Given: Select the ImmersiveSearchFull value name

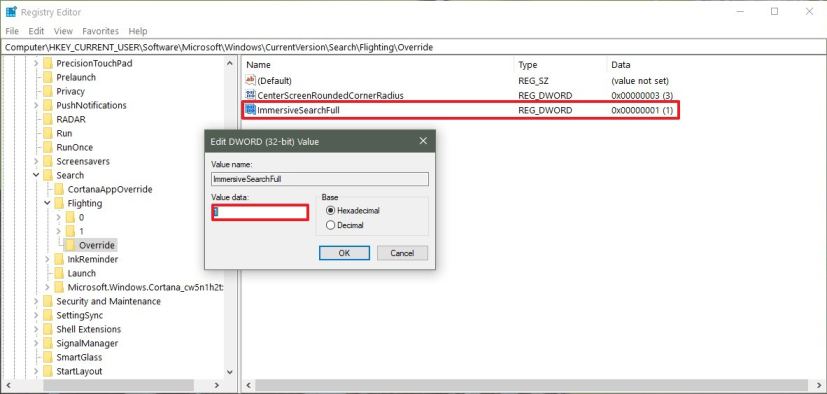Looking at the screenshot, I should 298,110.
